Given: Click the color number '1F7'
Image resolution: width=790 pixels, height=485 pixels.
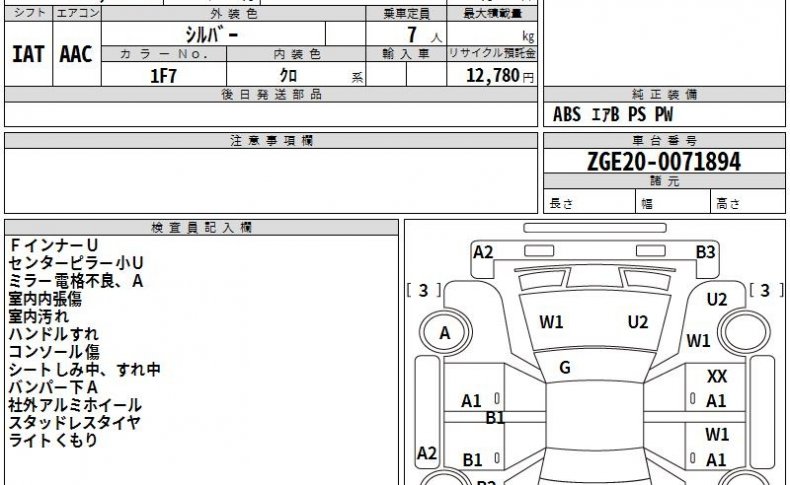Looking at the screenshot, I should 164,76.
